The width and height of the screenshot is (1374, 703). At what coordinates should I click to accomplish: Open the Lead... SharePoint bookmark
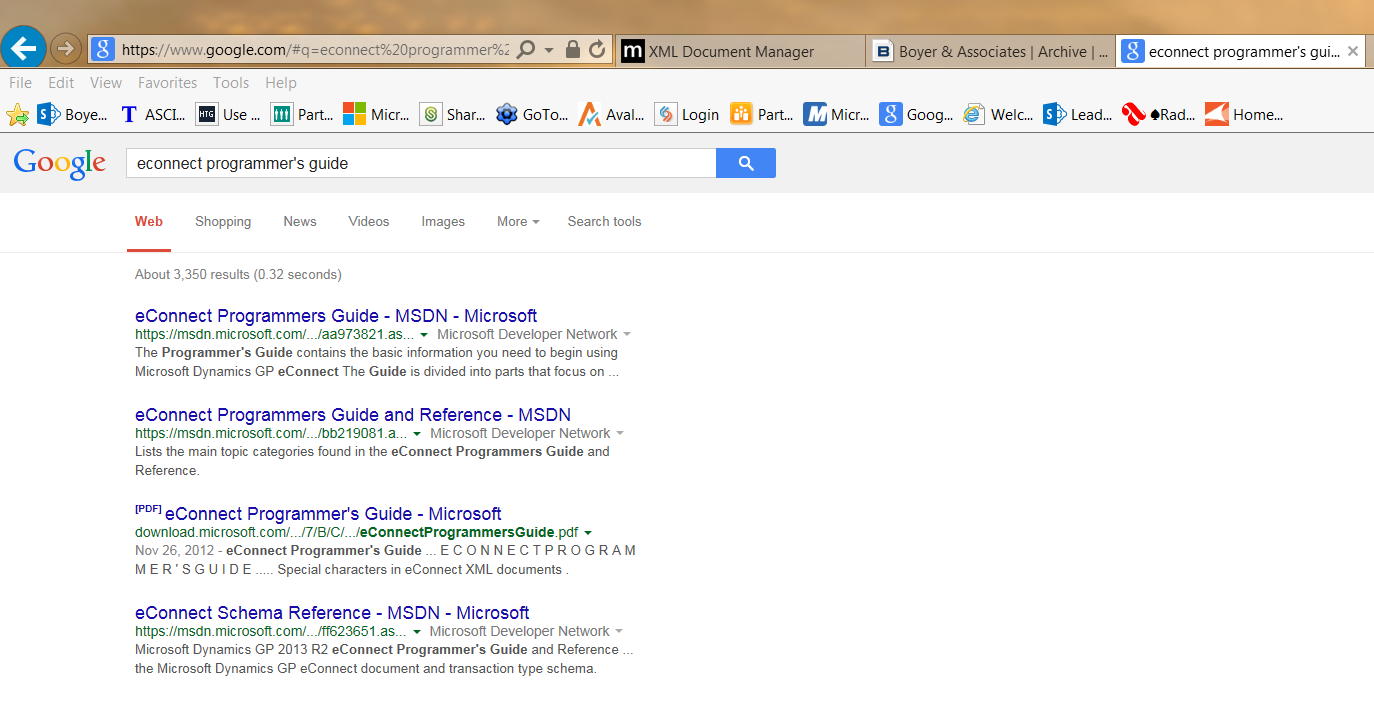tap(1077, 115)
